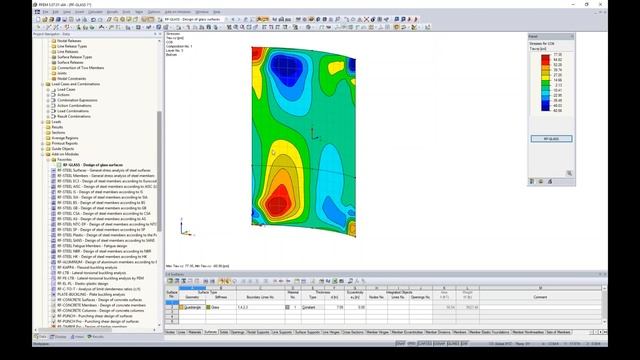
Task: Select PLATE-BUCKLING module in the tree
Action: [91, 294]
